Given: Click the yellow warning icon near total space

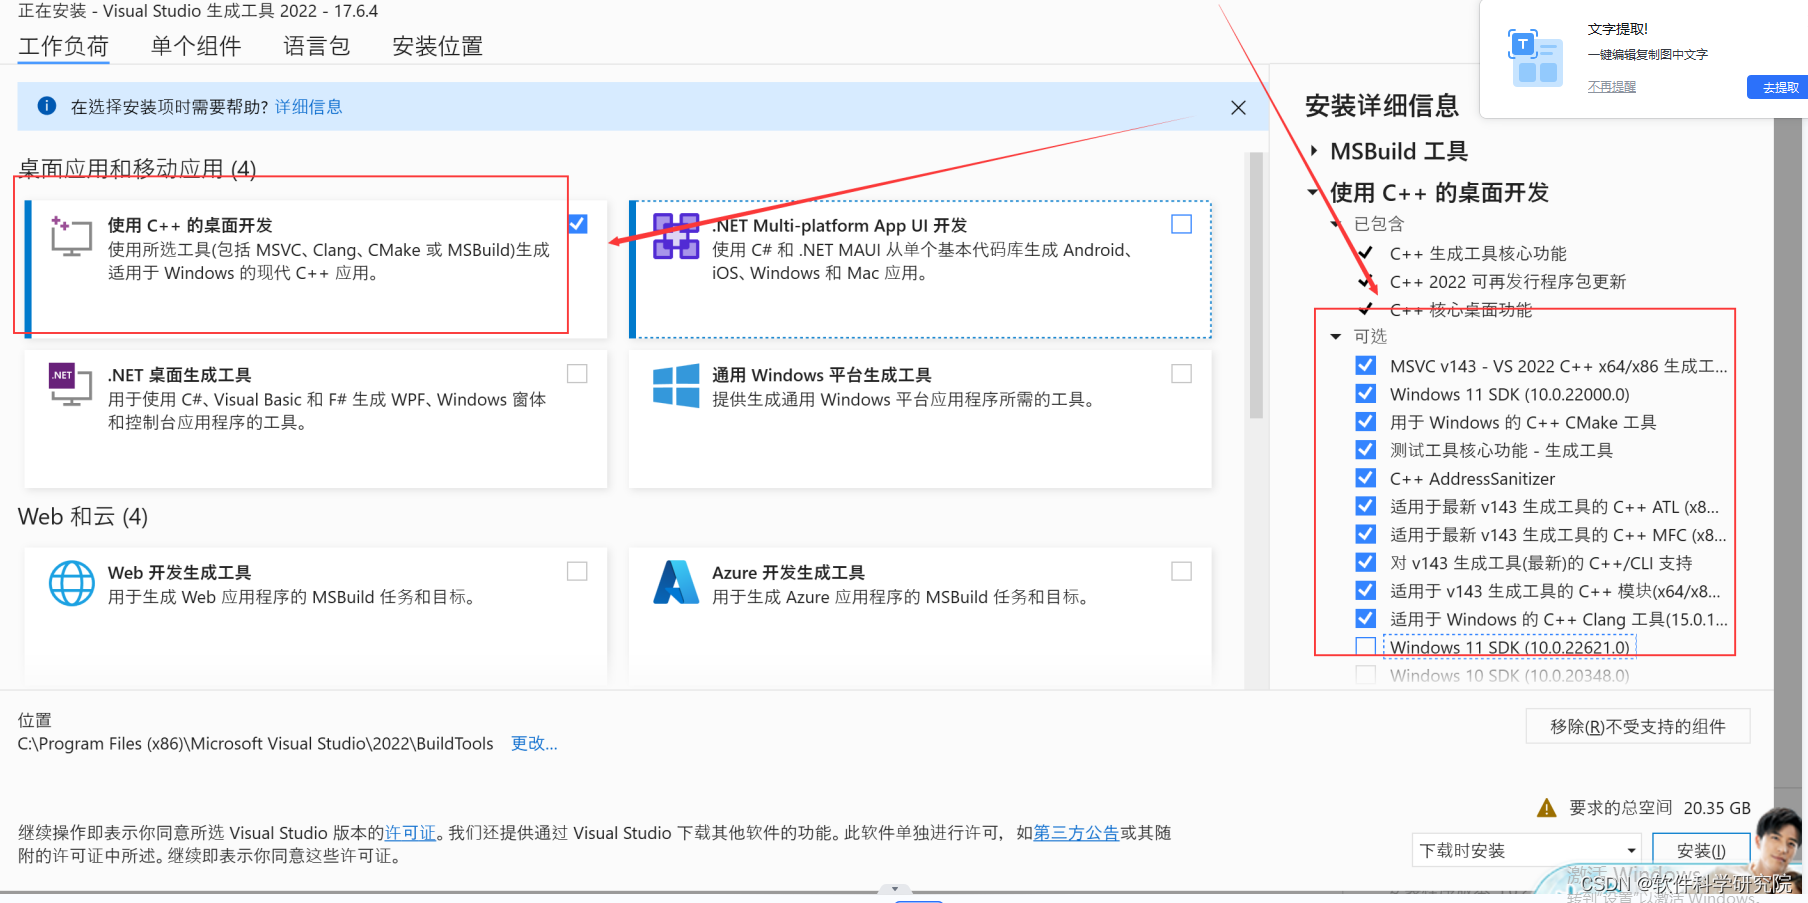Looking at the screenshot, I should [x=1546, y=808].
